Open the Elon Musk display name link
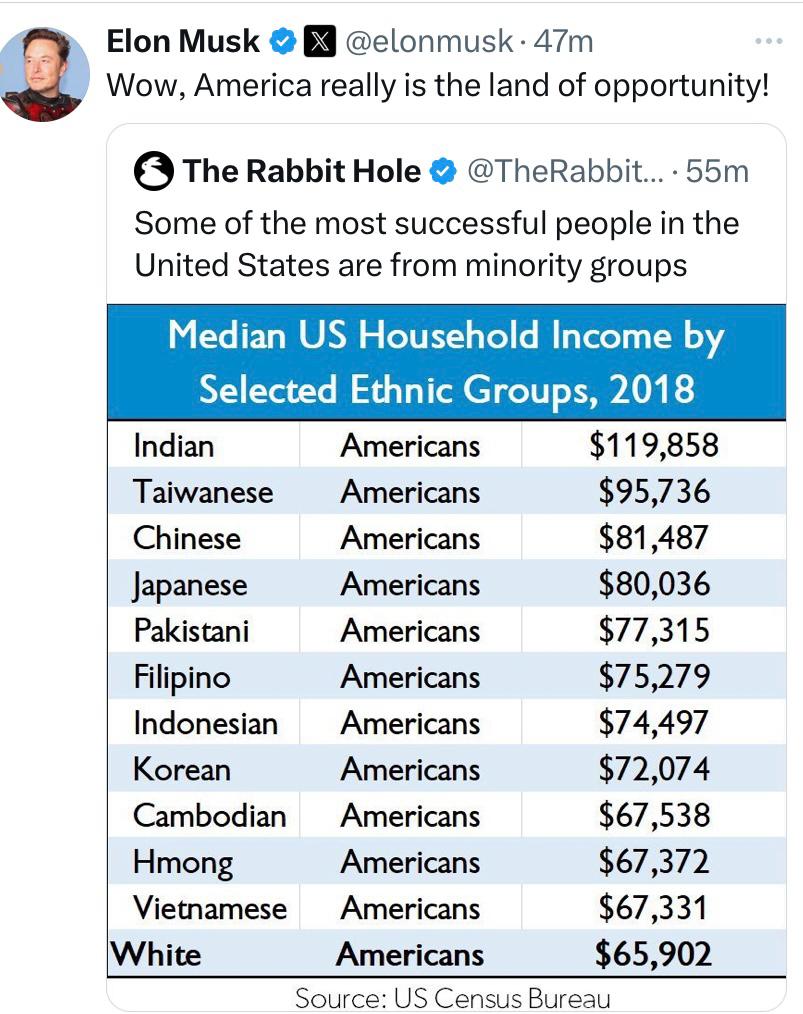Screen dimensions: 803x1014 (x=183, y=41)
